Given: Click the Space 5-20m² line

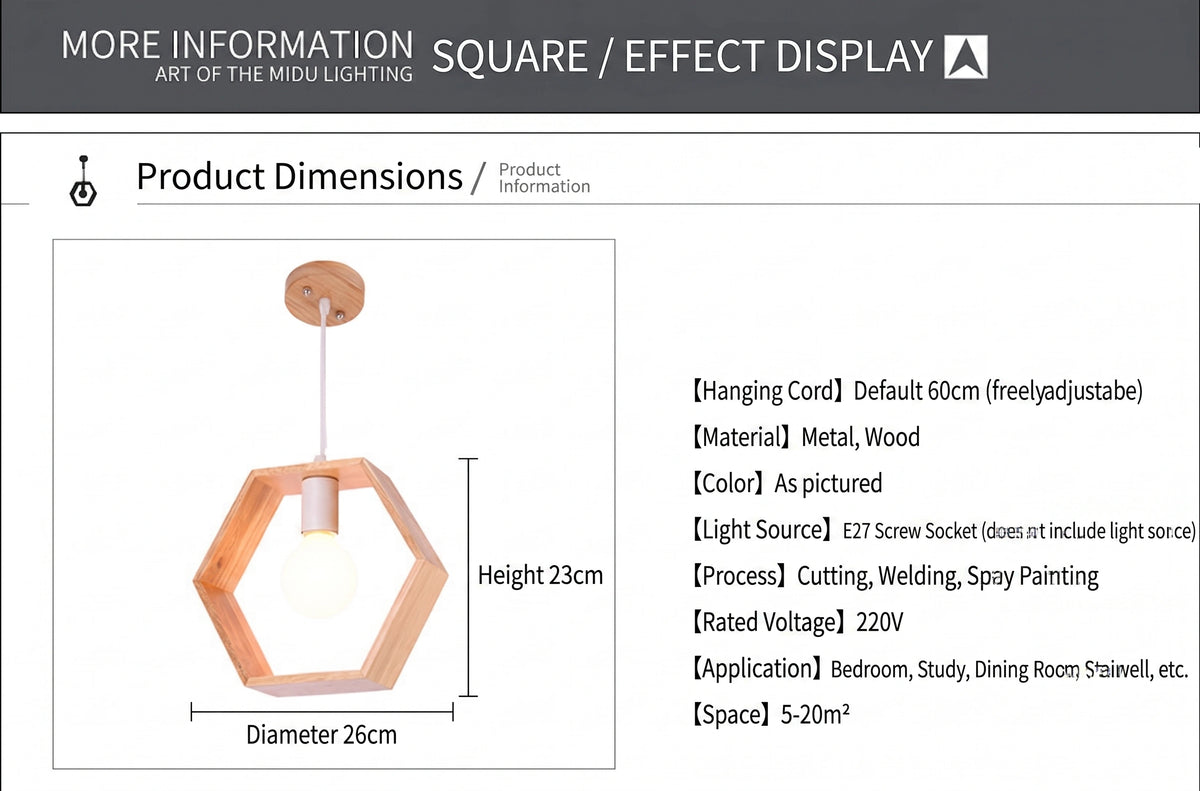Looking at the screenshot, I should (770, 715).
